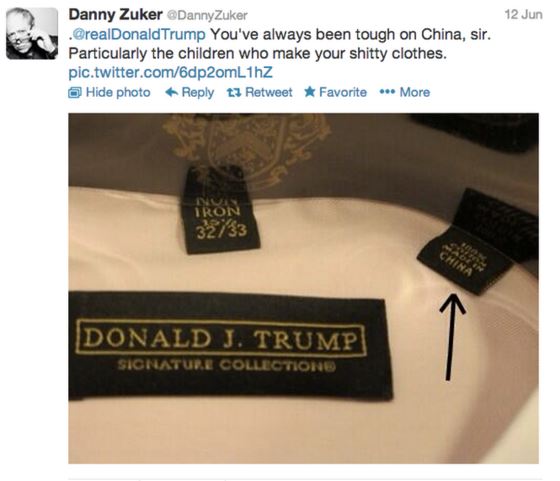Open the @DannyZuker handle

point(207,15)
